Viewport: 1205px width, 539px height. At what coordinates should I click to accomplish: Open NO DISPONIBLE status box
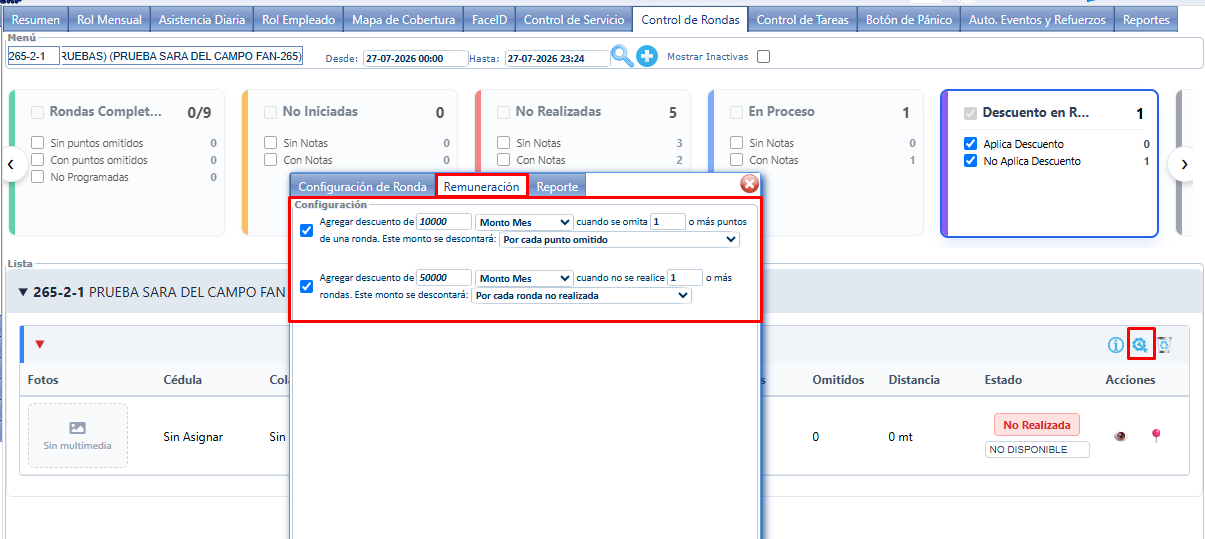tap(1037, 450)
